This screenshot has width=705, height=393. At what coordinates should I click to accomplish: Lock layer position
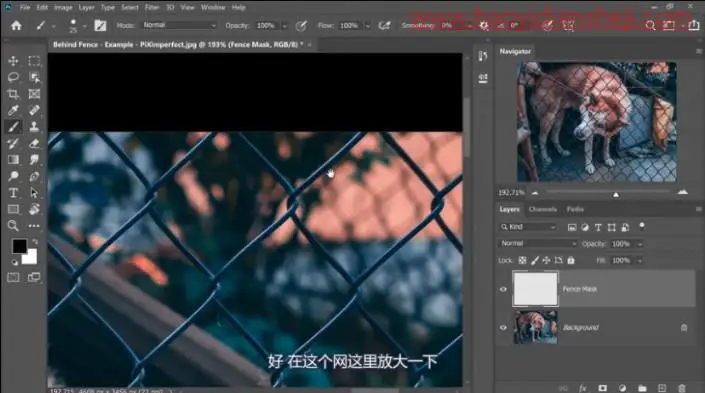pyautogui.click(x=546, y=260)
